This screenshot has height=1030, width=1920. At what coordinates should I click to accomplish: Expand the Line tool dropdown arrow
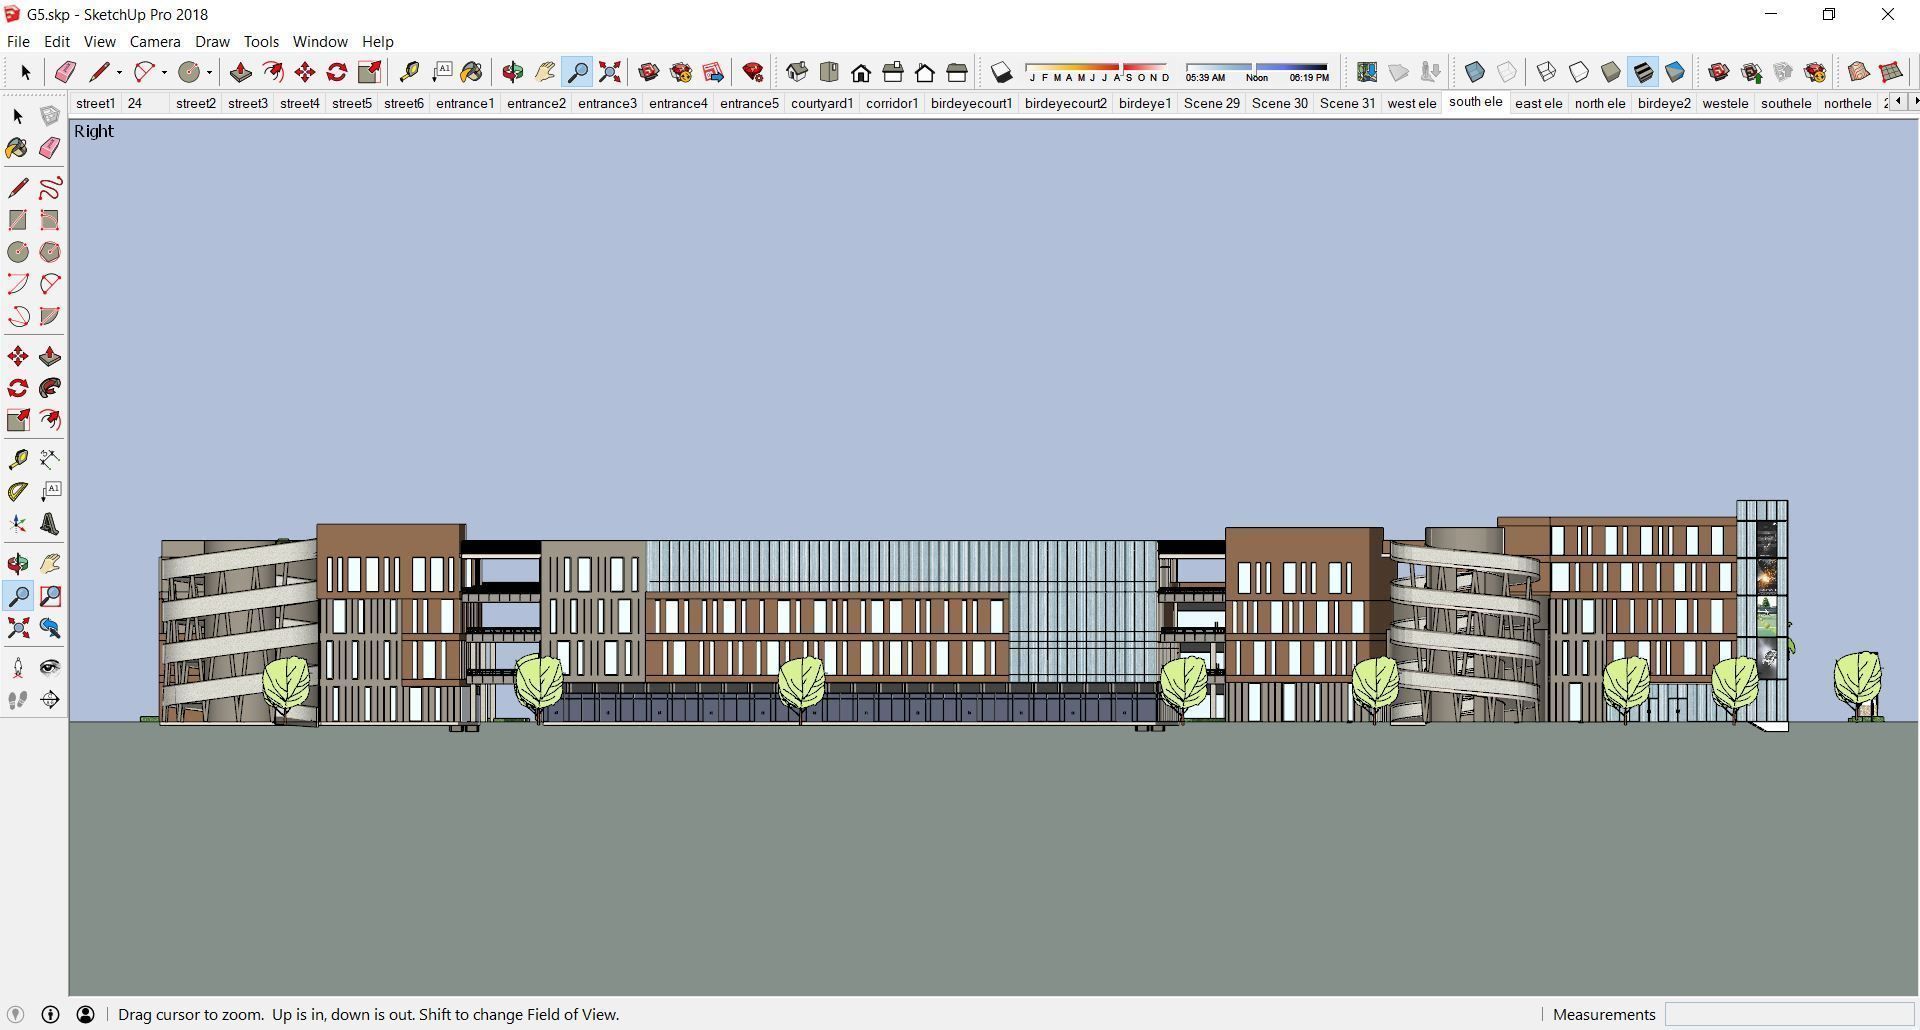pyautogui.click(x=119, y=72)
